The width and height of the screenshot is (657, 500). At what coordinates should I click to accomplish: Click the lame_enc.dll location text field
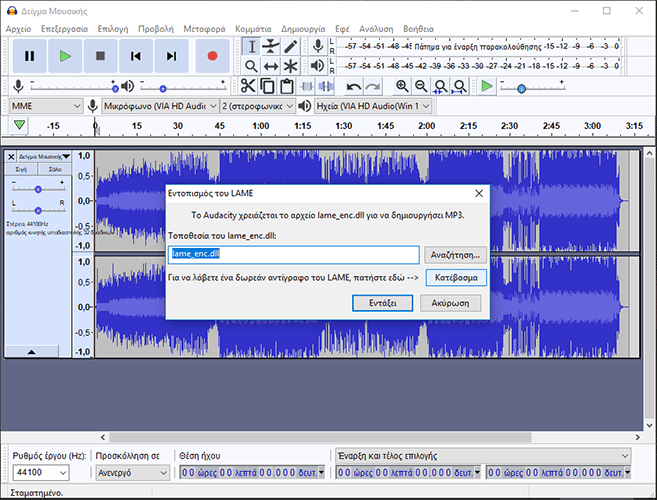294,254
